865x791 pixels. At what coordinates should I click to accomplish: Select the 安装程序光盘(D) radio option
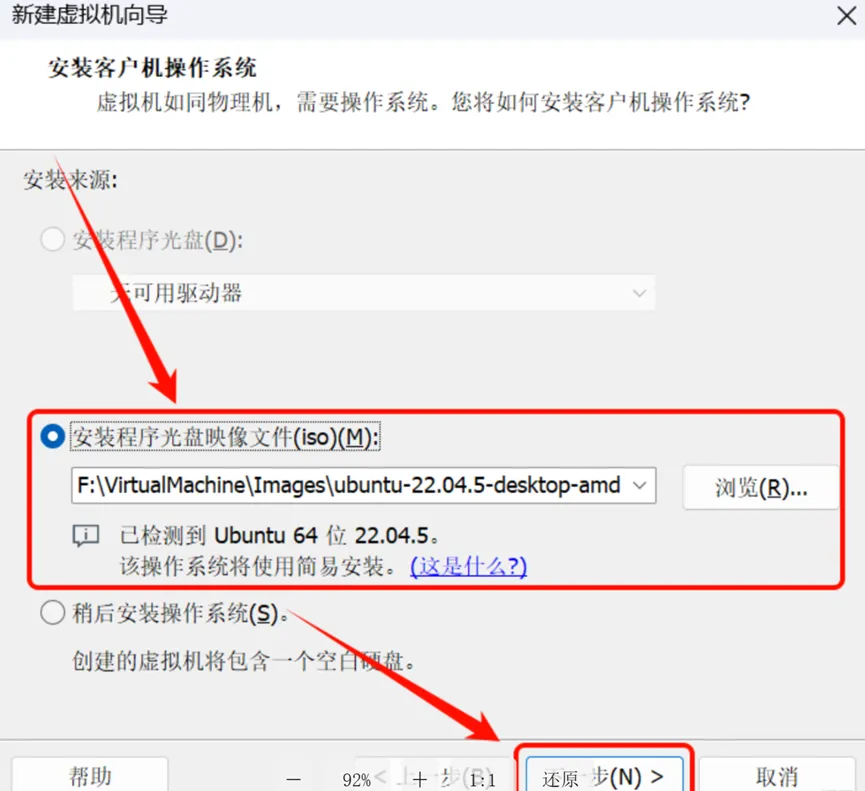[53, 240]
